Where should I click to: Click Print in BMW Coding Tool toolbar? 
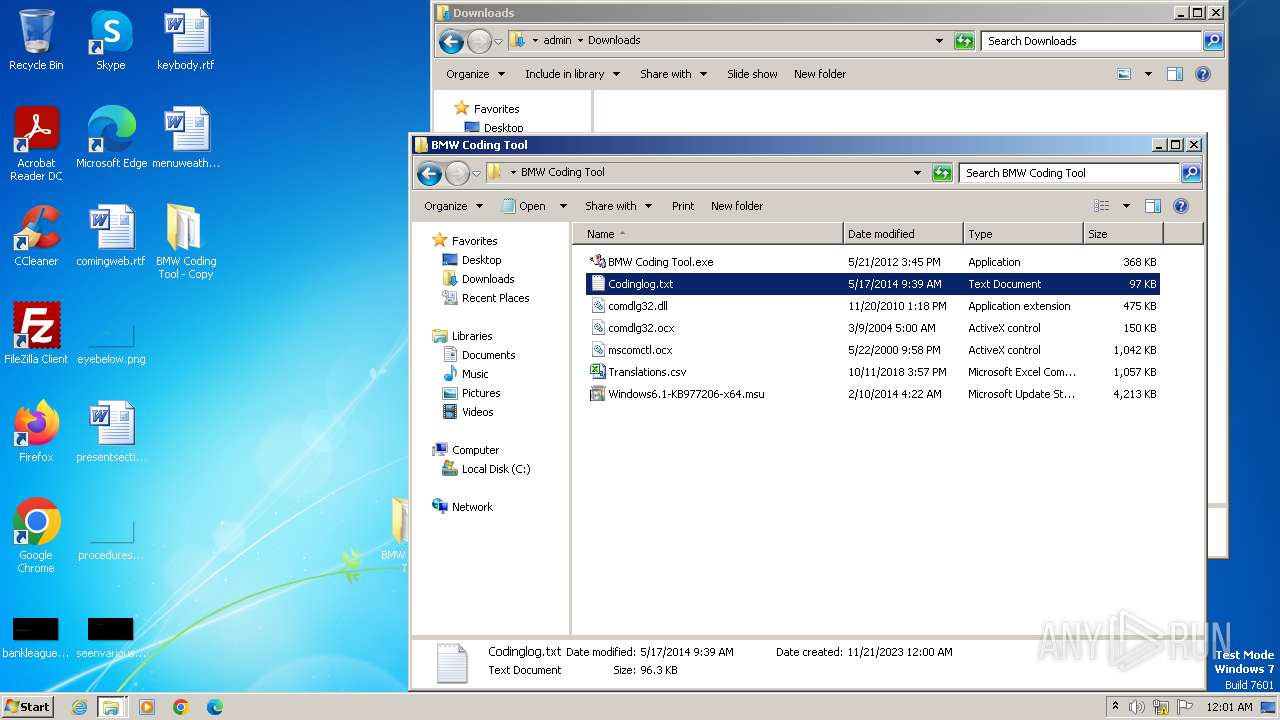click(683, 206)
